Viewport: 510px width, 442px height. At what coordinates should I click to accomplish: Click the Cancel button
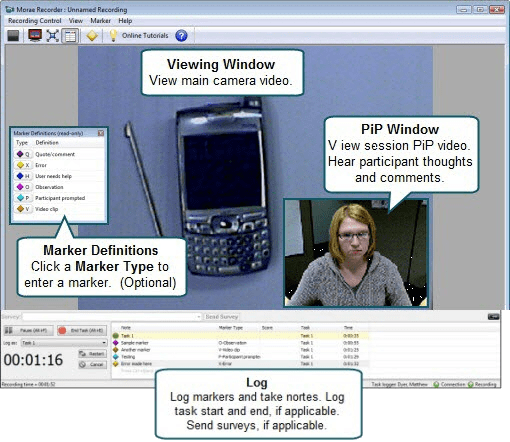coord(92,365)
